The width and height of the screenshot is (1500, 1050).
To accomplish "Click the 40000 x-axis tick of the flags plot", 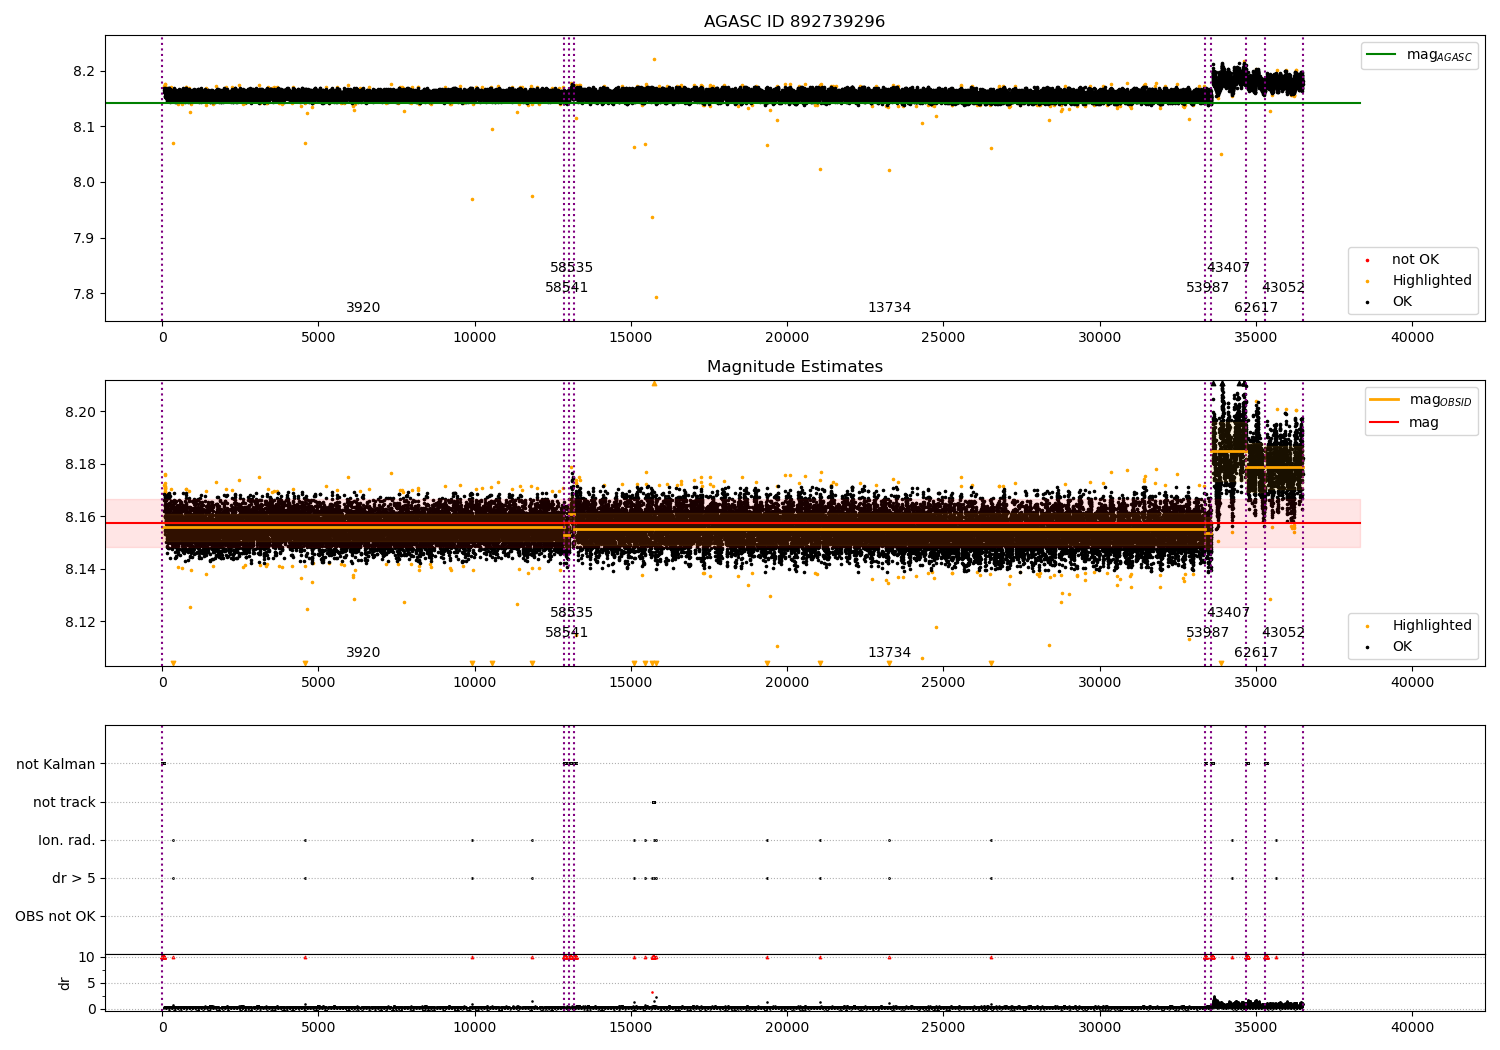I will tap(1412, 1028).
